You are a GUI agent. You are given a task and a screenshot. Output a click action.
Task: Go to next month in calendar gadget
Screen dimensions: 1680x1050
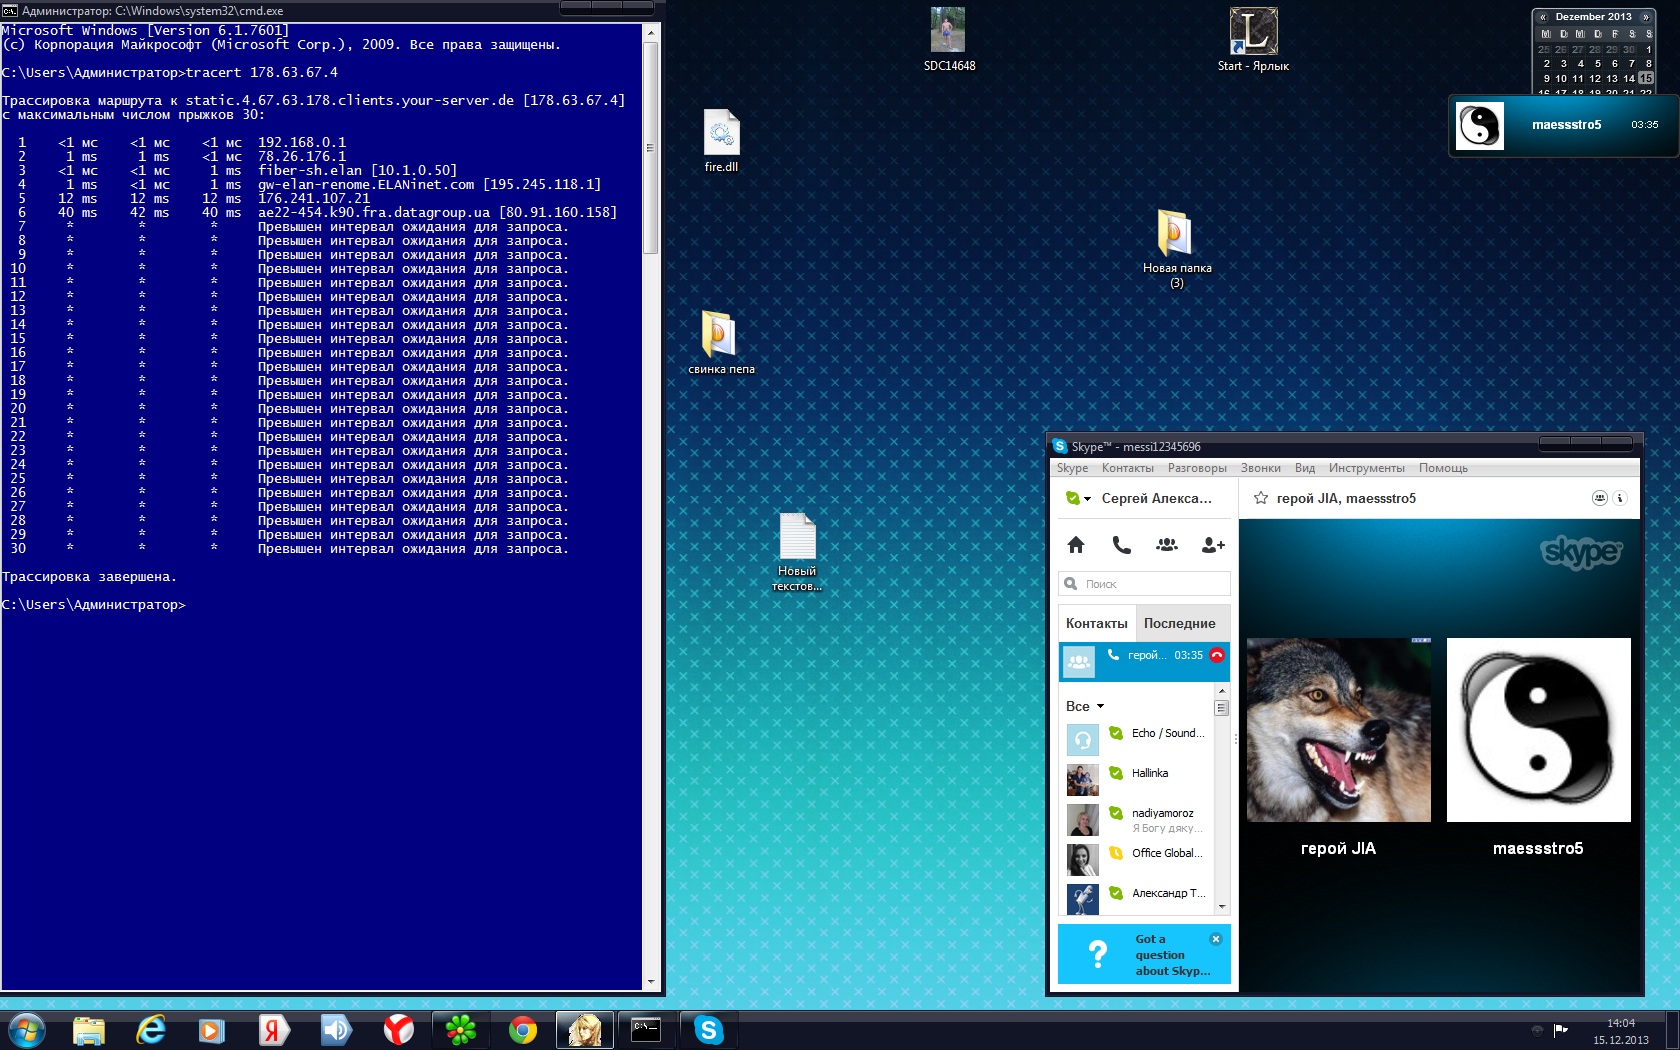pyautogui.click(x=1645, y=17)
